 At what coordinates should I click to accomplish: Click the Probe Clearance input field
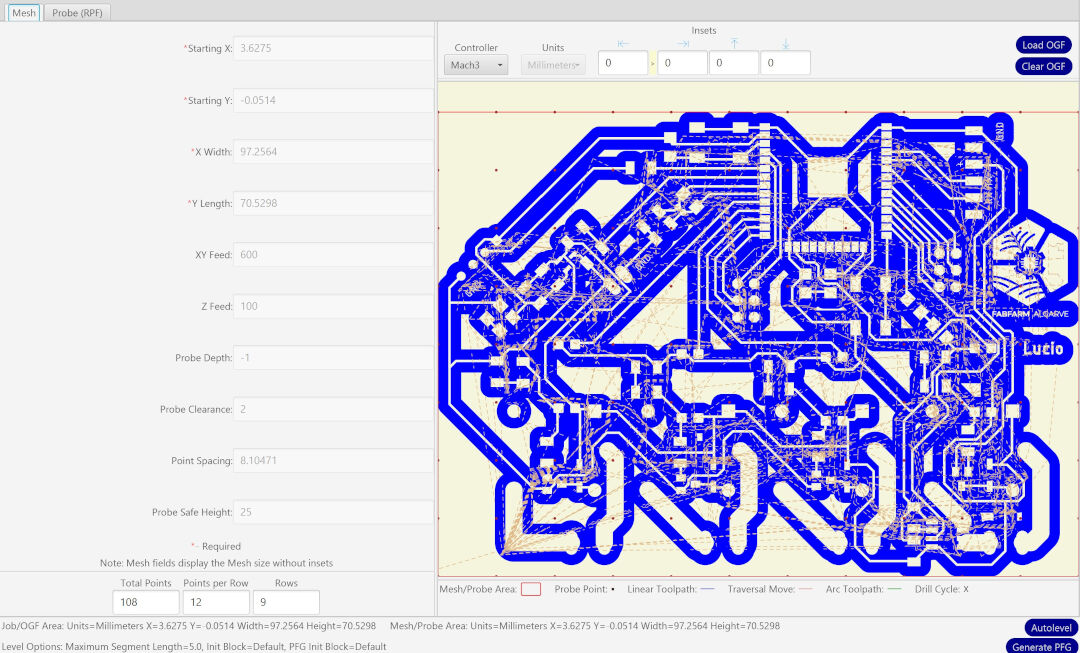click(x=333, y=409)
